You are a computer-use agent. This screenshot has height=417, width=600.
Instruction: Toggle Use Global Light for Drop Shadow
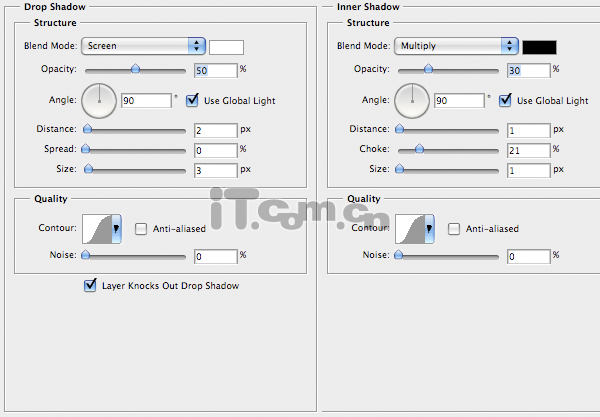(x=192, y=100)
